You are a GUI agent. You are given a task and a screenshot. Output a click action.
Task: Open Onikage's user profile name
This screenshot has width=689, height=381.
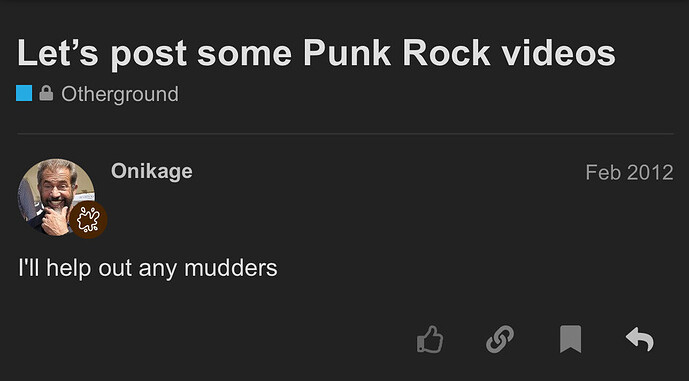click(152, 171)
